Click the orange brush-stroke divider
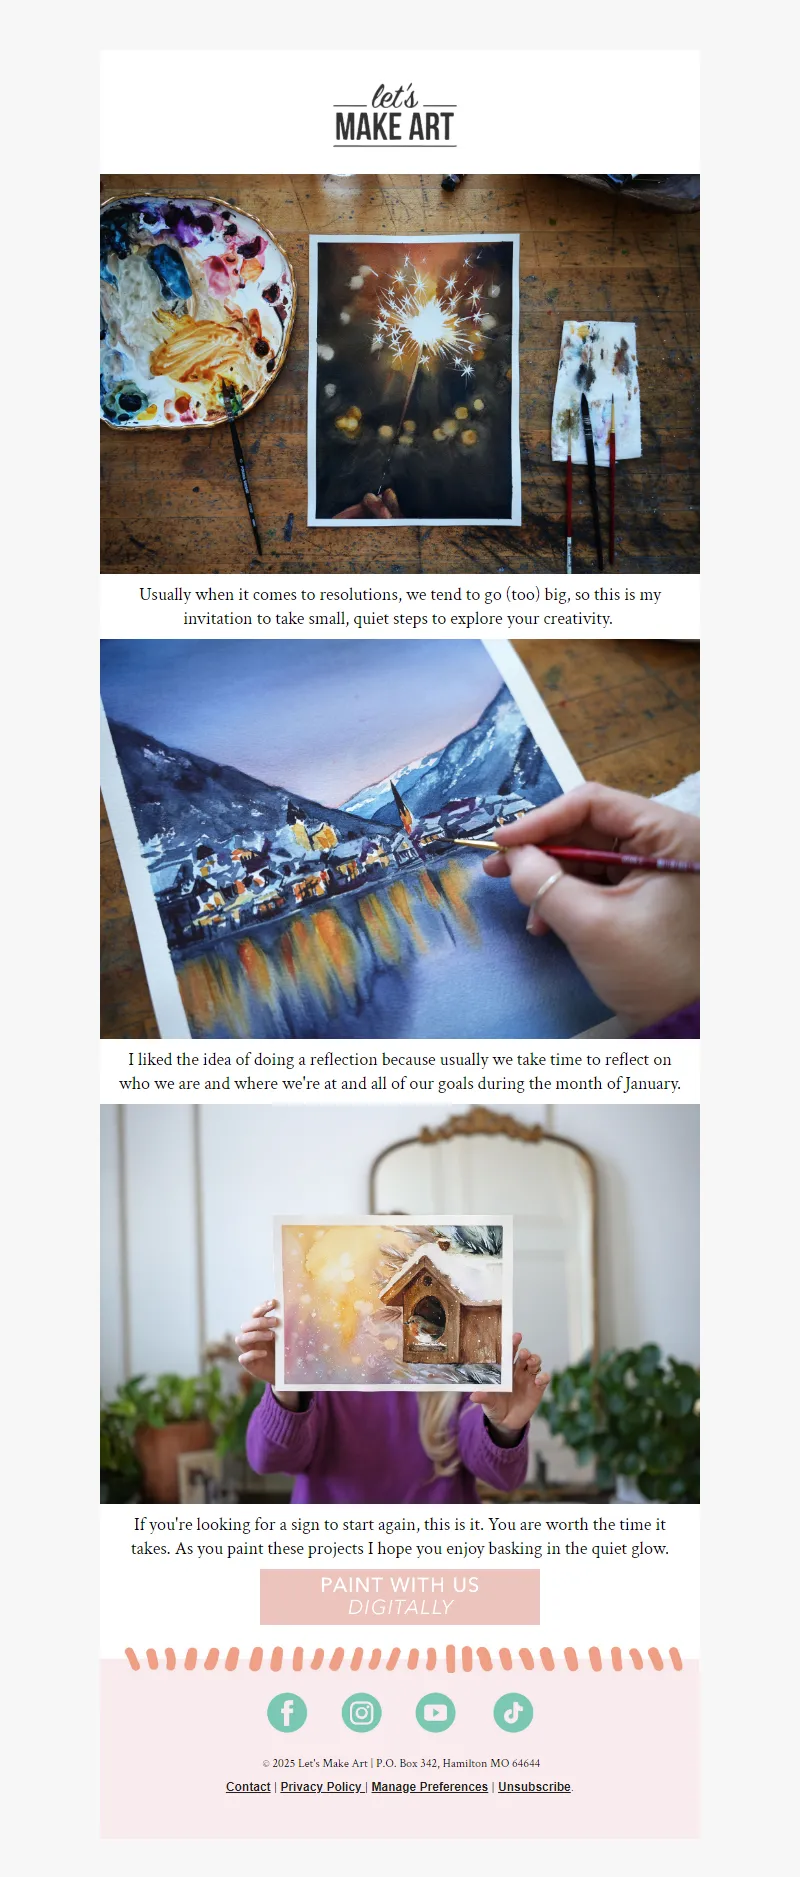 tap(403, 1659)
